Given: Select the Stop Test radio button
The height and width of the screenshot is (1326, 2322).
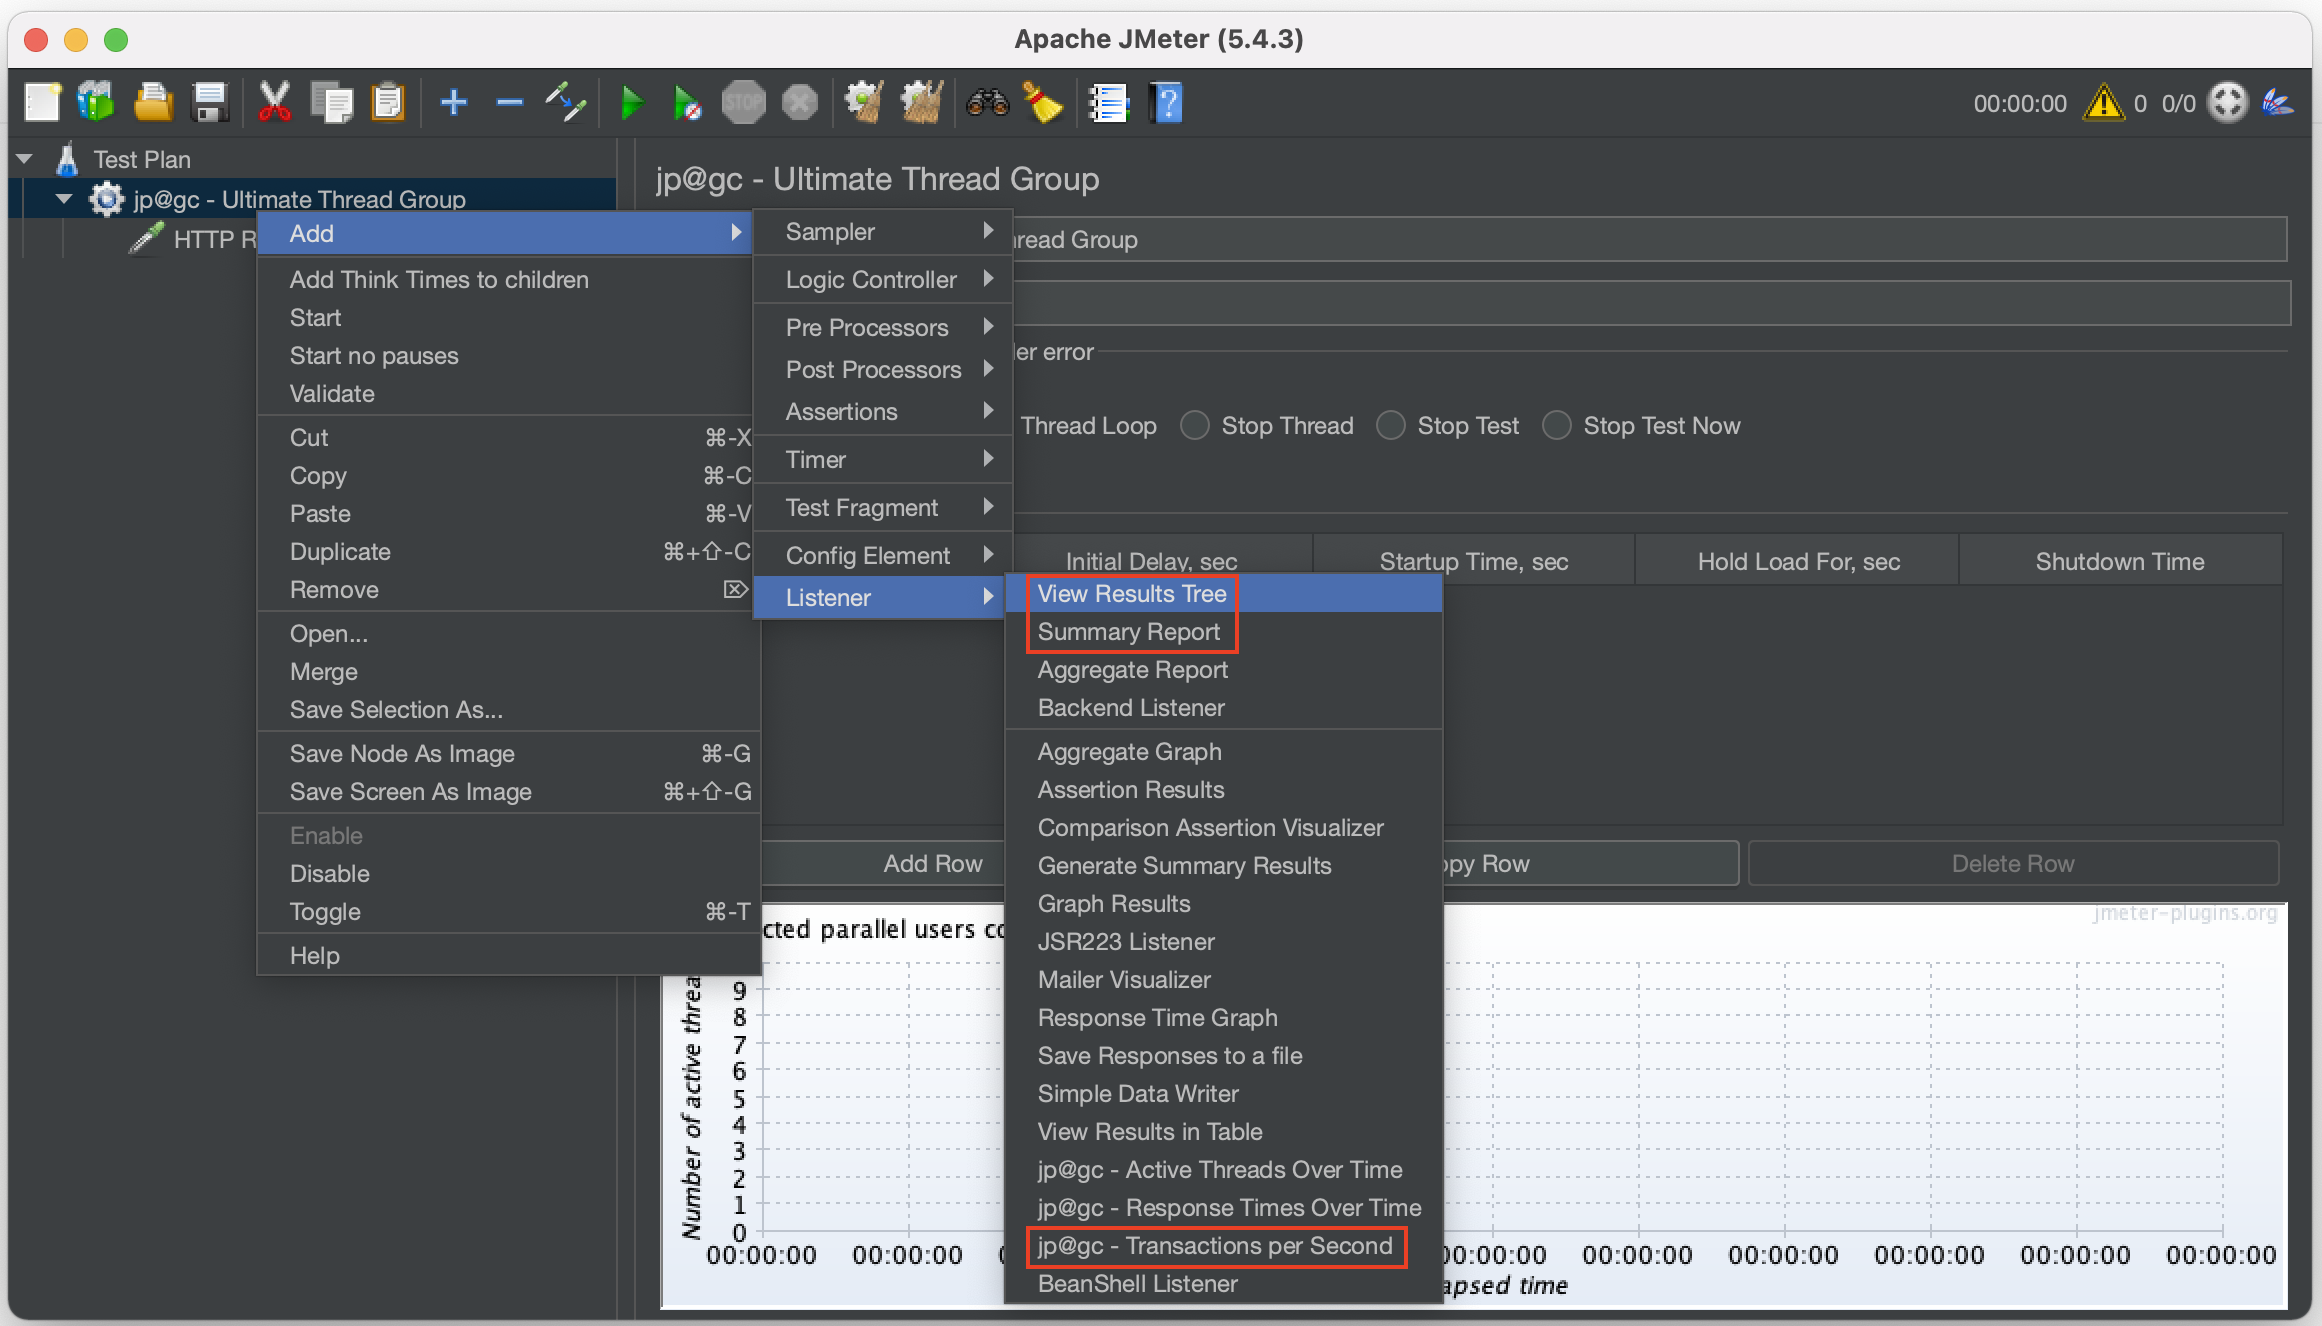Looking at the screenshot, I should point(1390,426).
